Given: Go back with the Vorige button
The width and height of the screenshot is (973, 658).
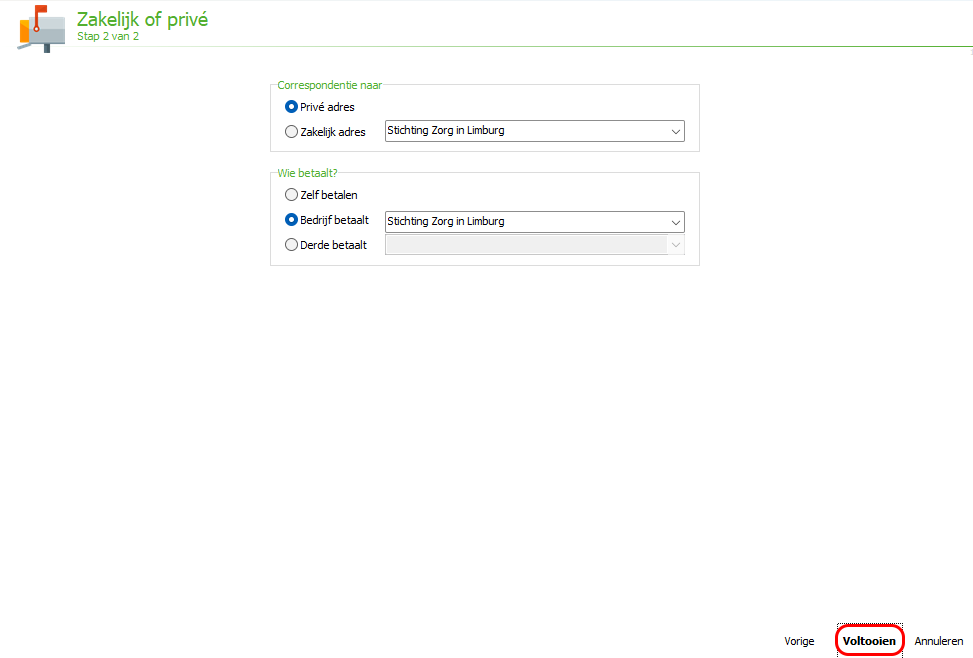Looking at the screenshot, I should coord(799,641).
